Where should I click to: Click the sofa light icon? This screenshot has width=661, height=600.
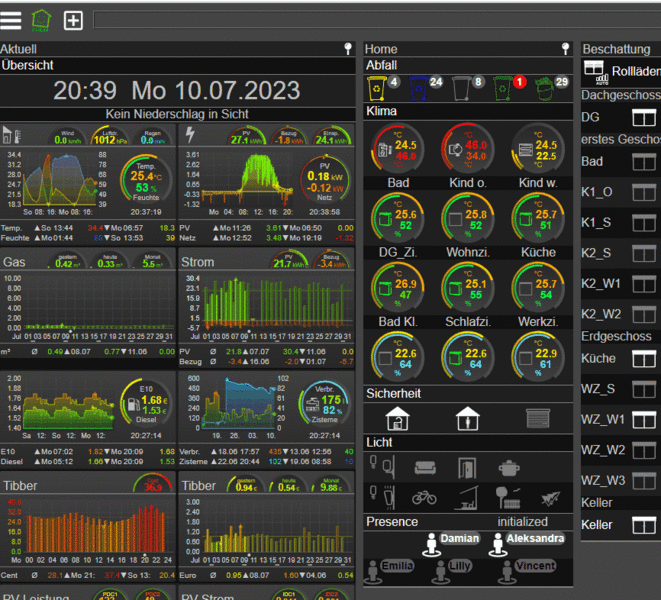click(x=424, y=467)
